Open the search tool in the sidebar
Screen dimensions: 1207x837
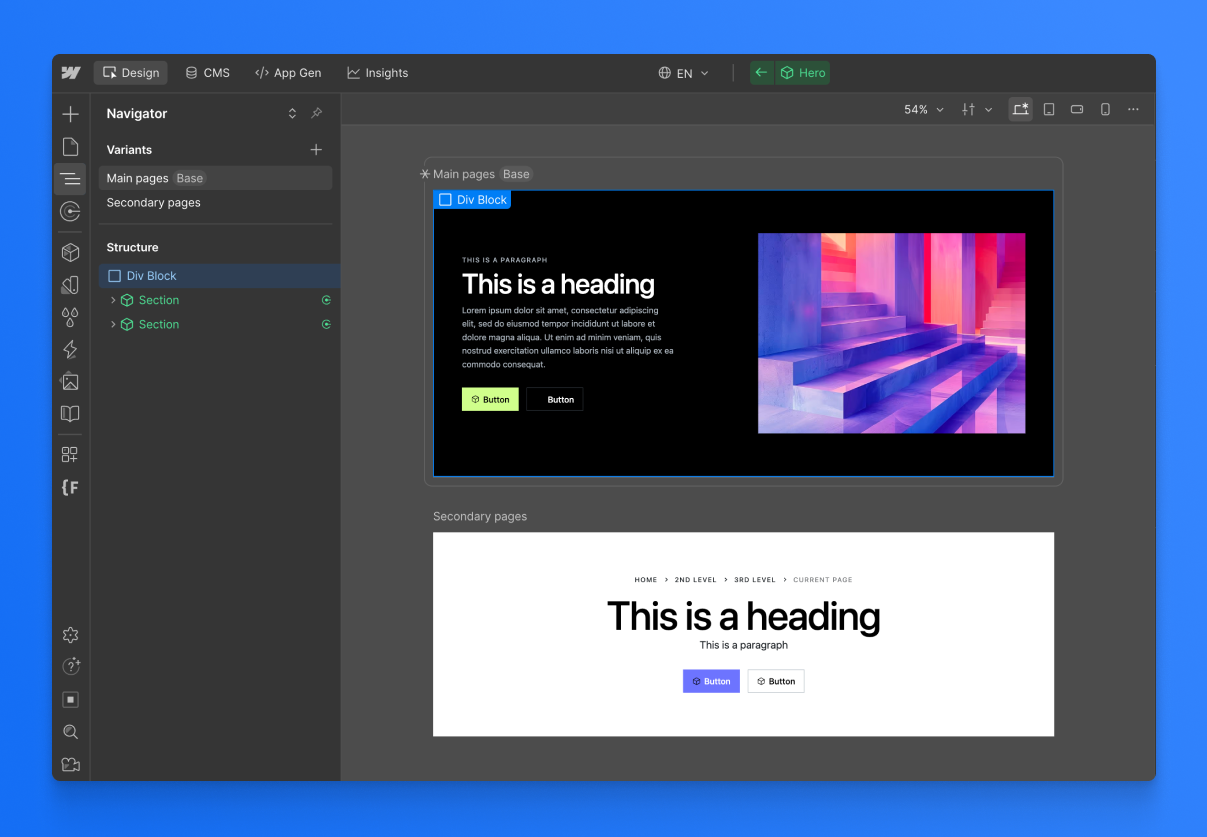[70, 731]
